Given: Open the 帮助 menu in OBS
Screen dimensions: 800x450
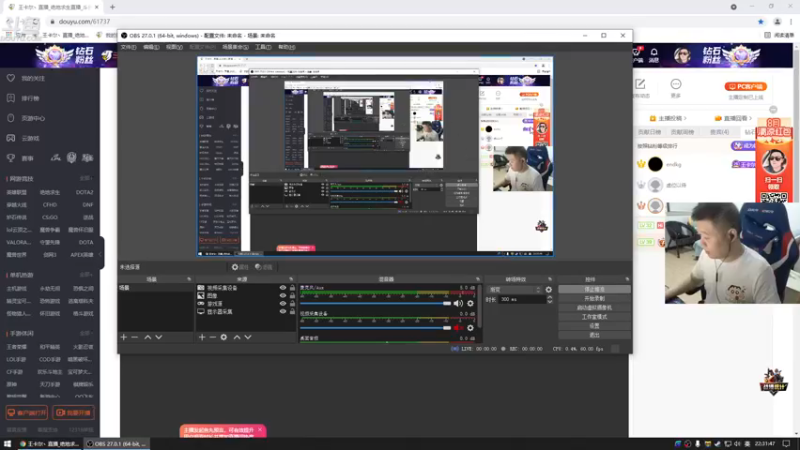Looking at the screenshot, I should click(287, 47).
